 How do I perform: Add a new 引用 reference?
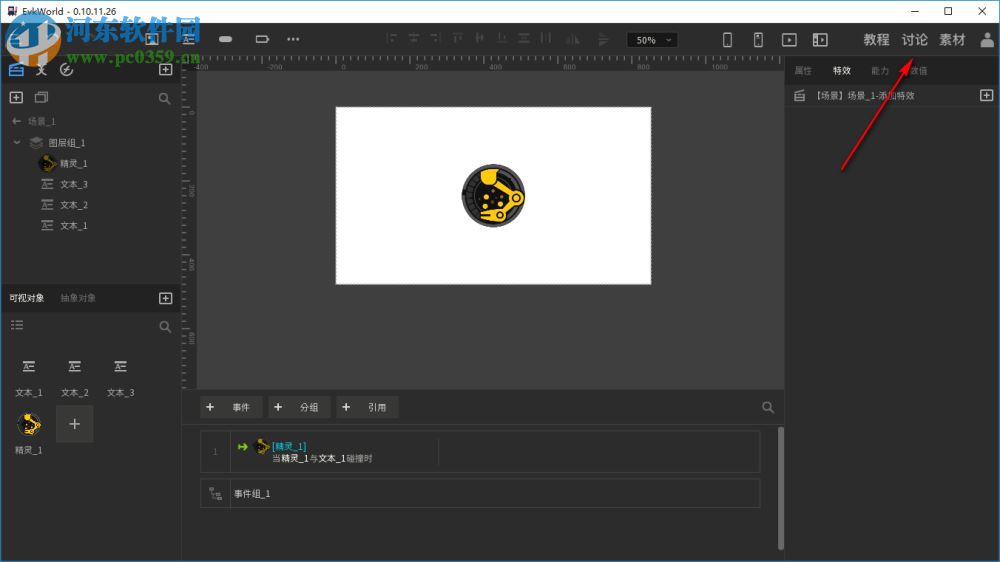click(x=367, y=407)
